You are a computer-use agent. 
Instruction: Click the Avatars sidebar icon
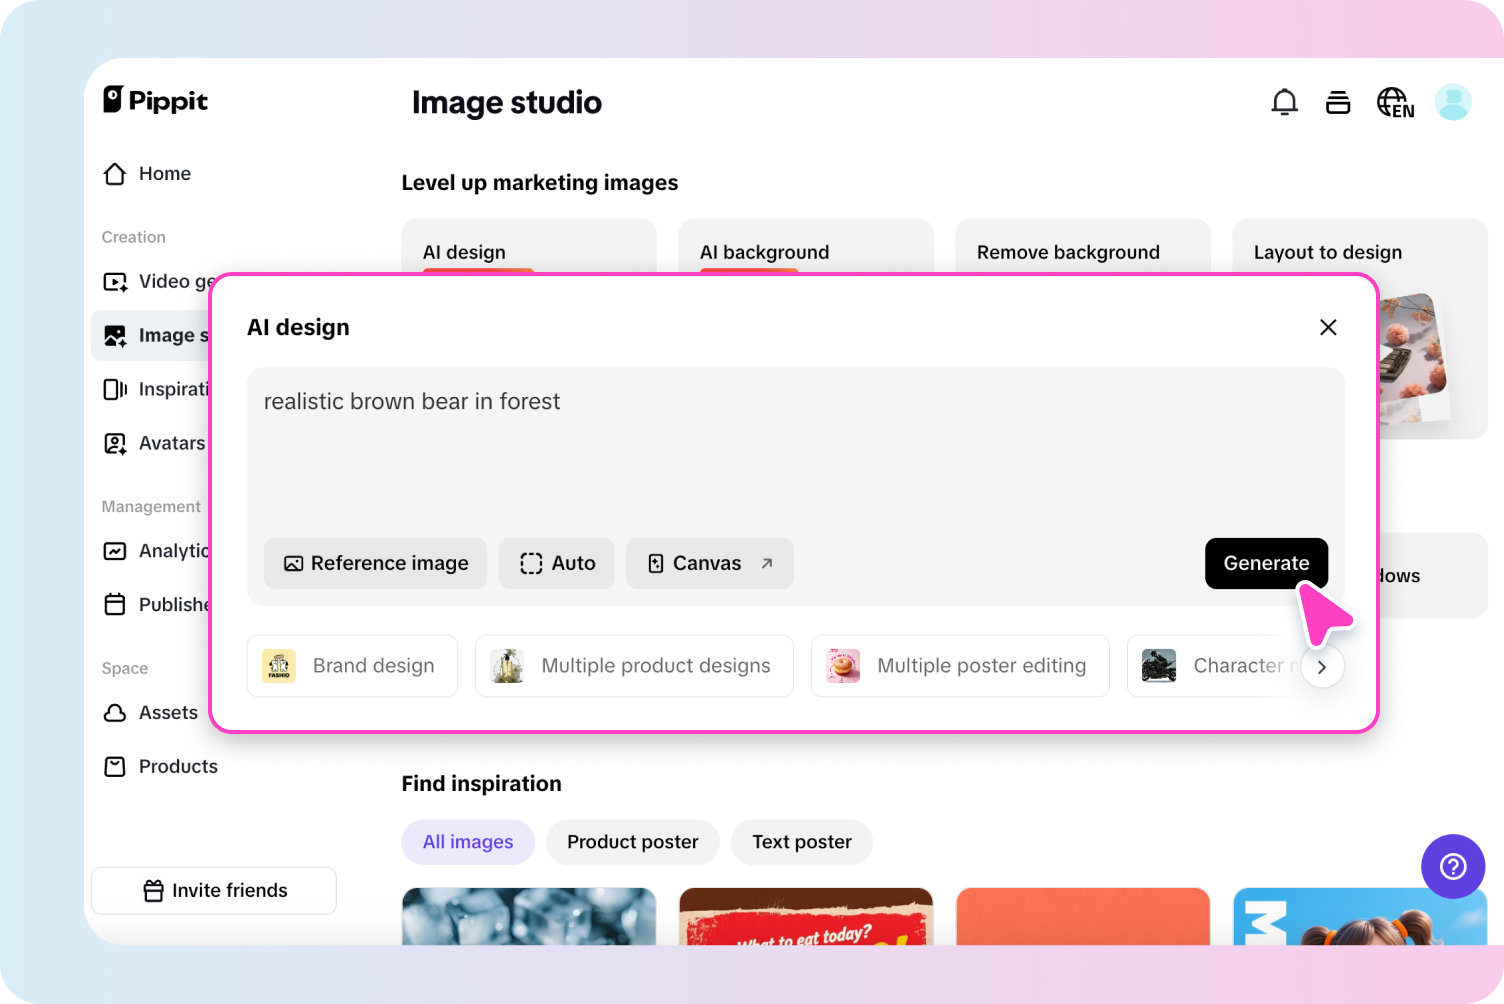(x=115, y=444)
